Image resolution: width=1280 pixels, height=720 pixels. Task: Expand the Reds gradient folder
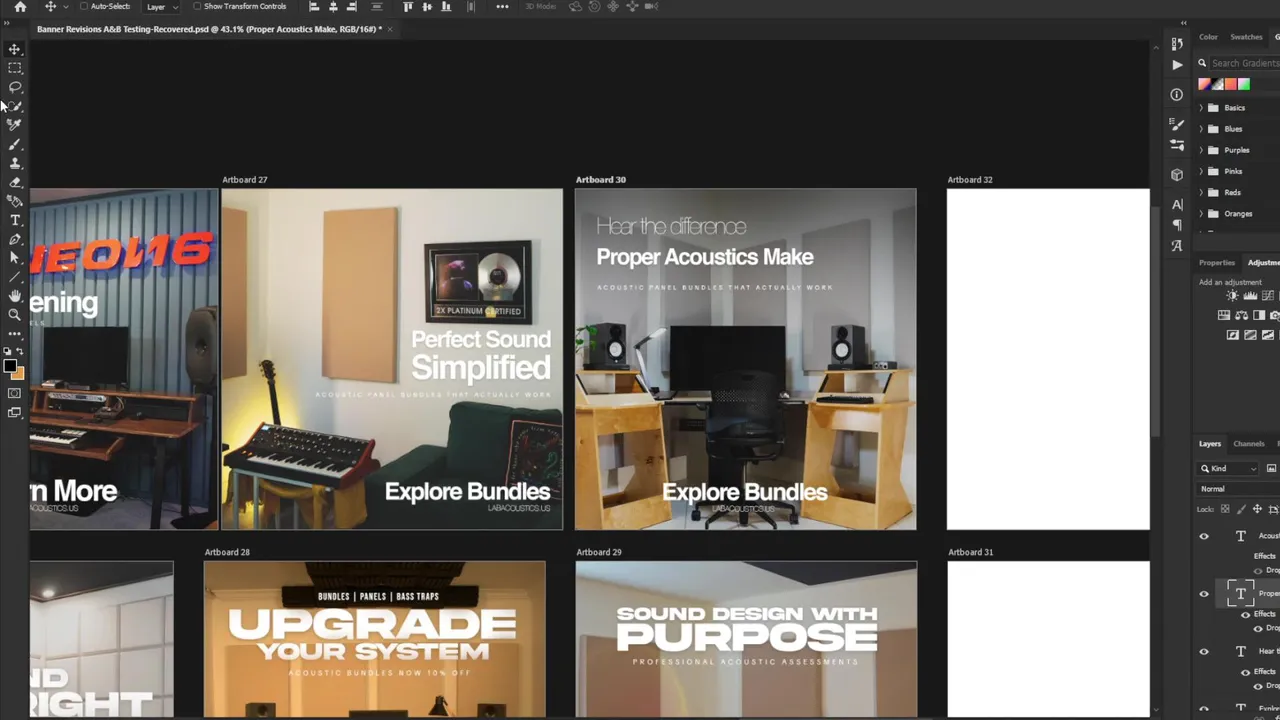click(x=1201, y=192)
